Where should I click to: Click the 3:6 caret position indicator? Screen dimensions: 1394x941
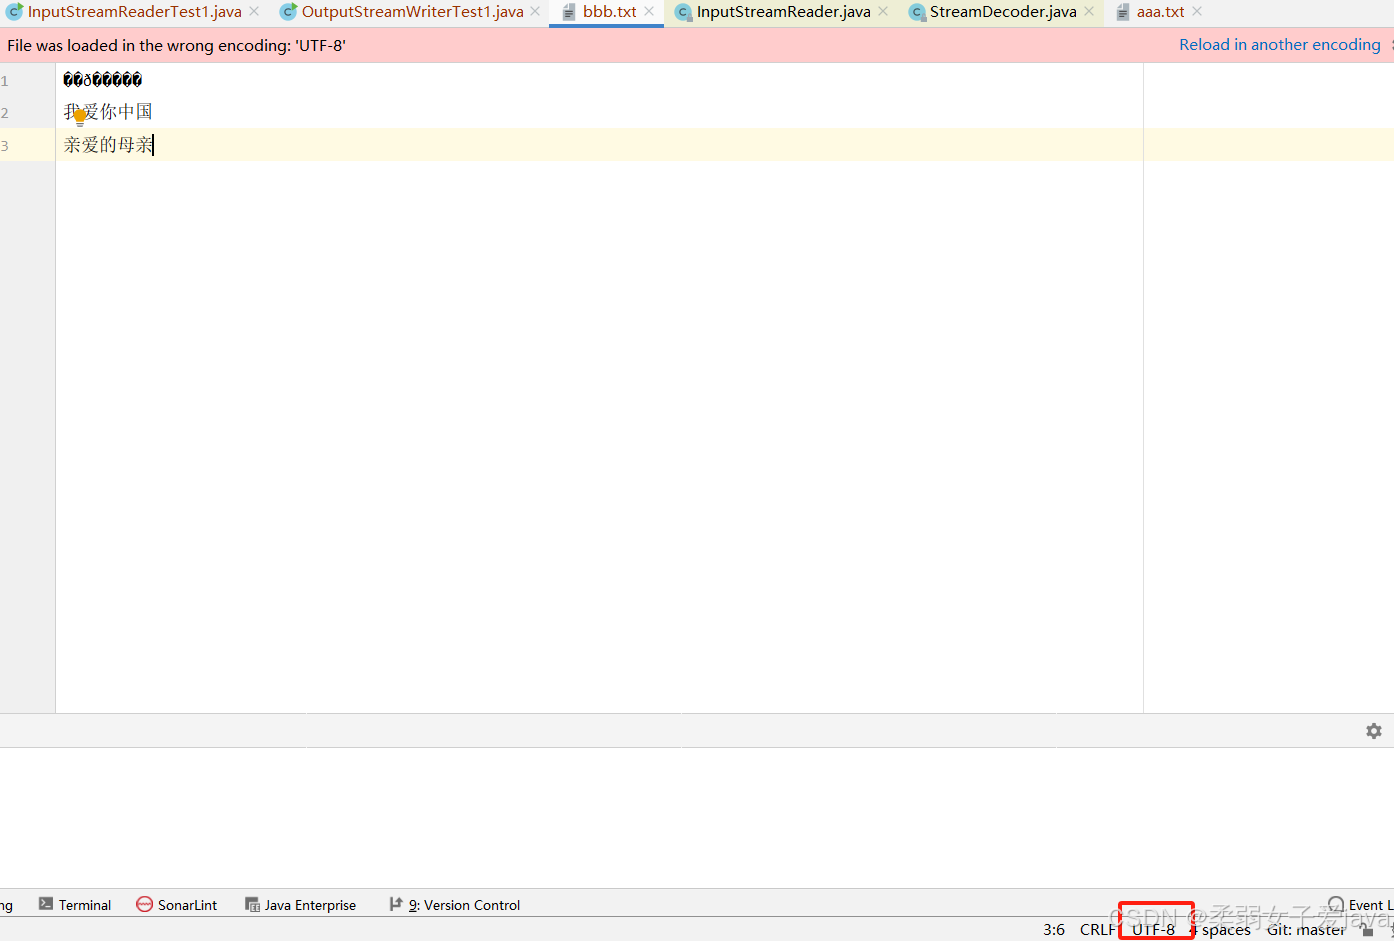pyautogui.click(x=1054, y=929)
